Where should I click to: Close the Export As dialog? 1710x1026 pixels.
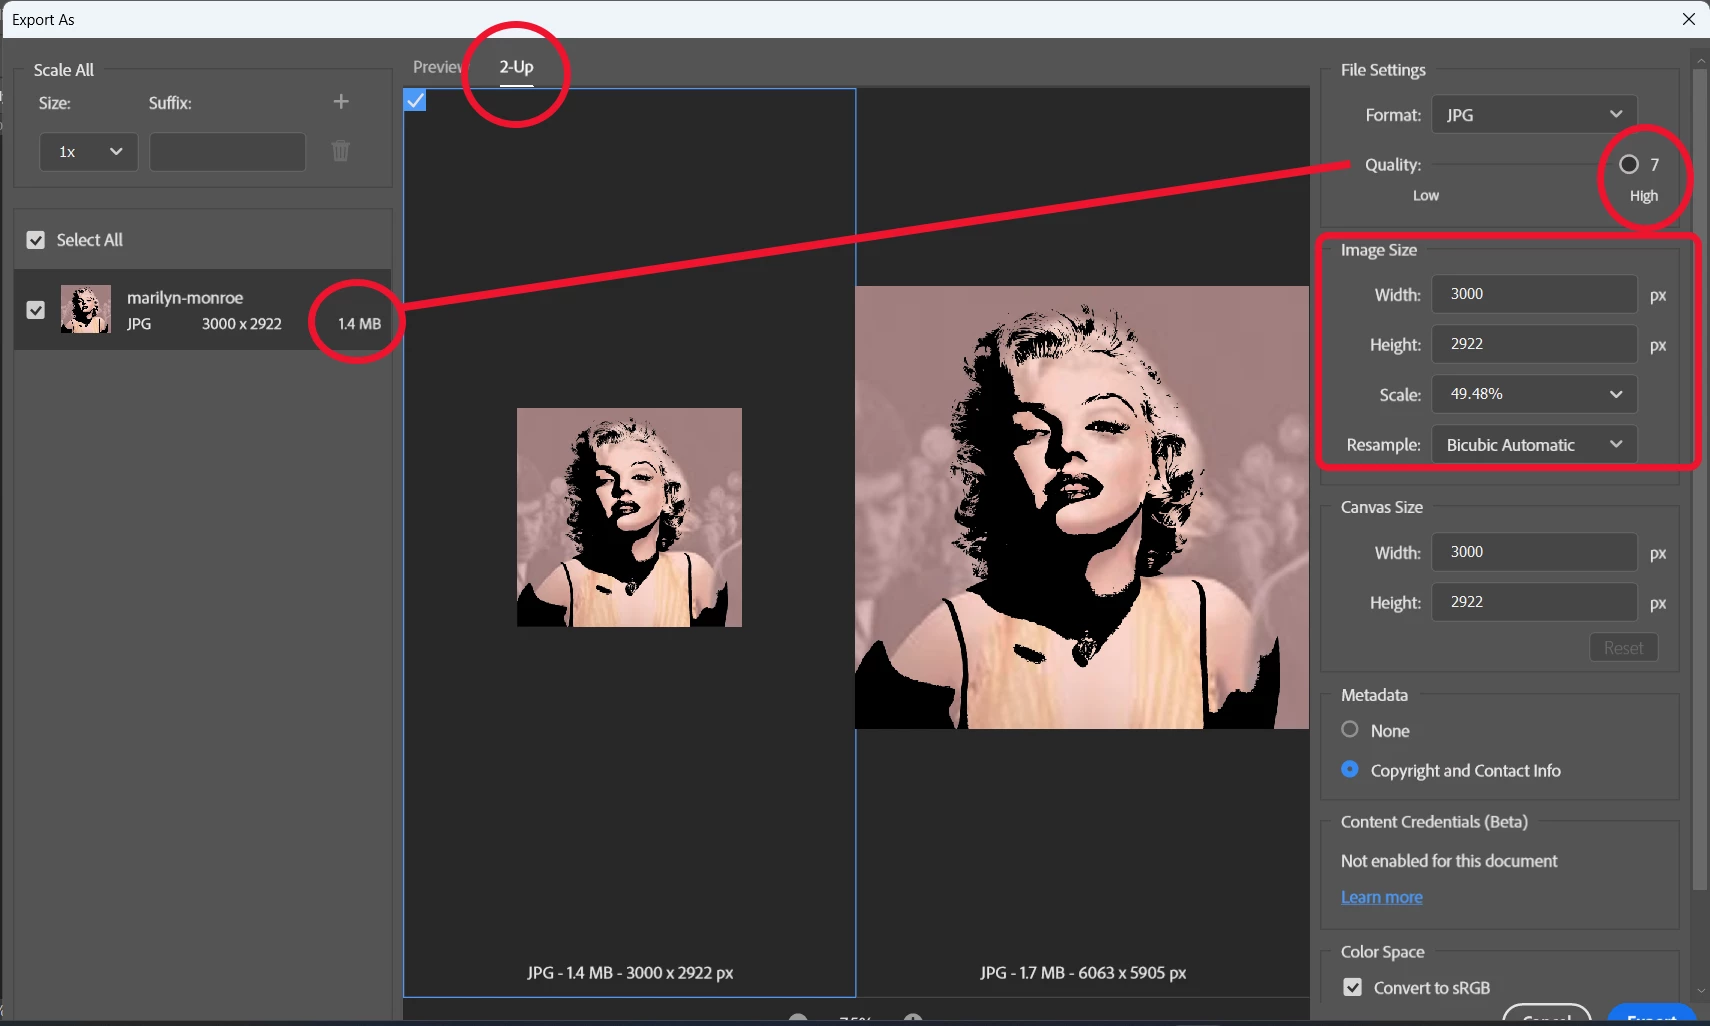1689,19
